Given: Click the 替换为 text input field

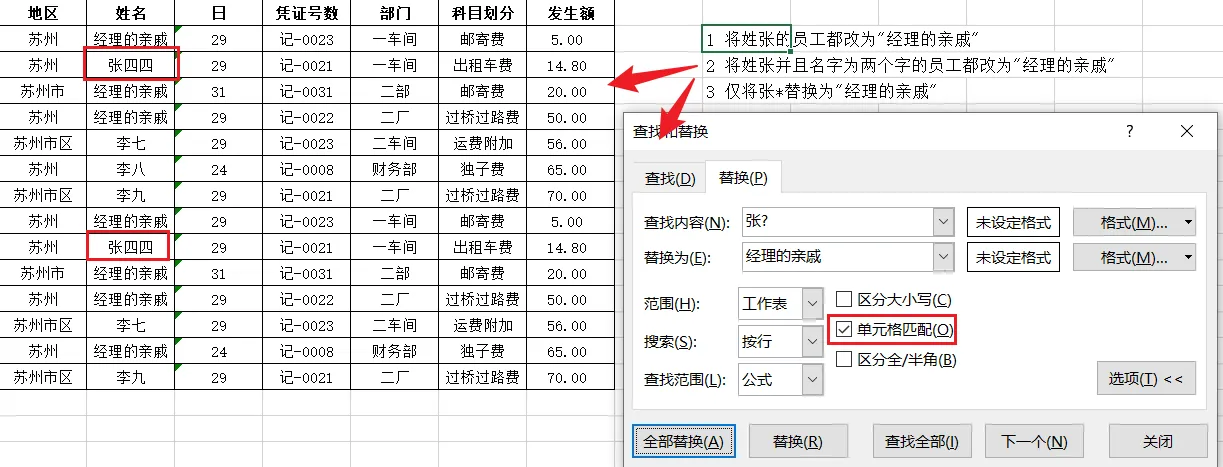Looking at the screenshot, I should 836,257.
